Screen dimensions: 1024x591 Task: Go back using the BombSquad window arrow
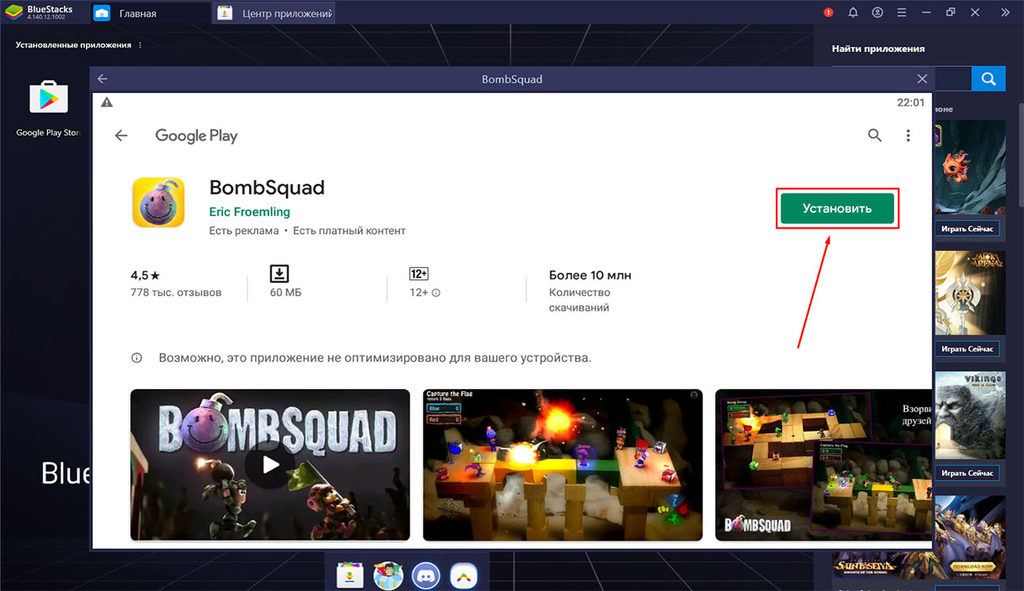pos(103,79)
